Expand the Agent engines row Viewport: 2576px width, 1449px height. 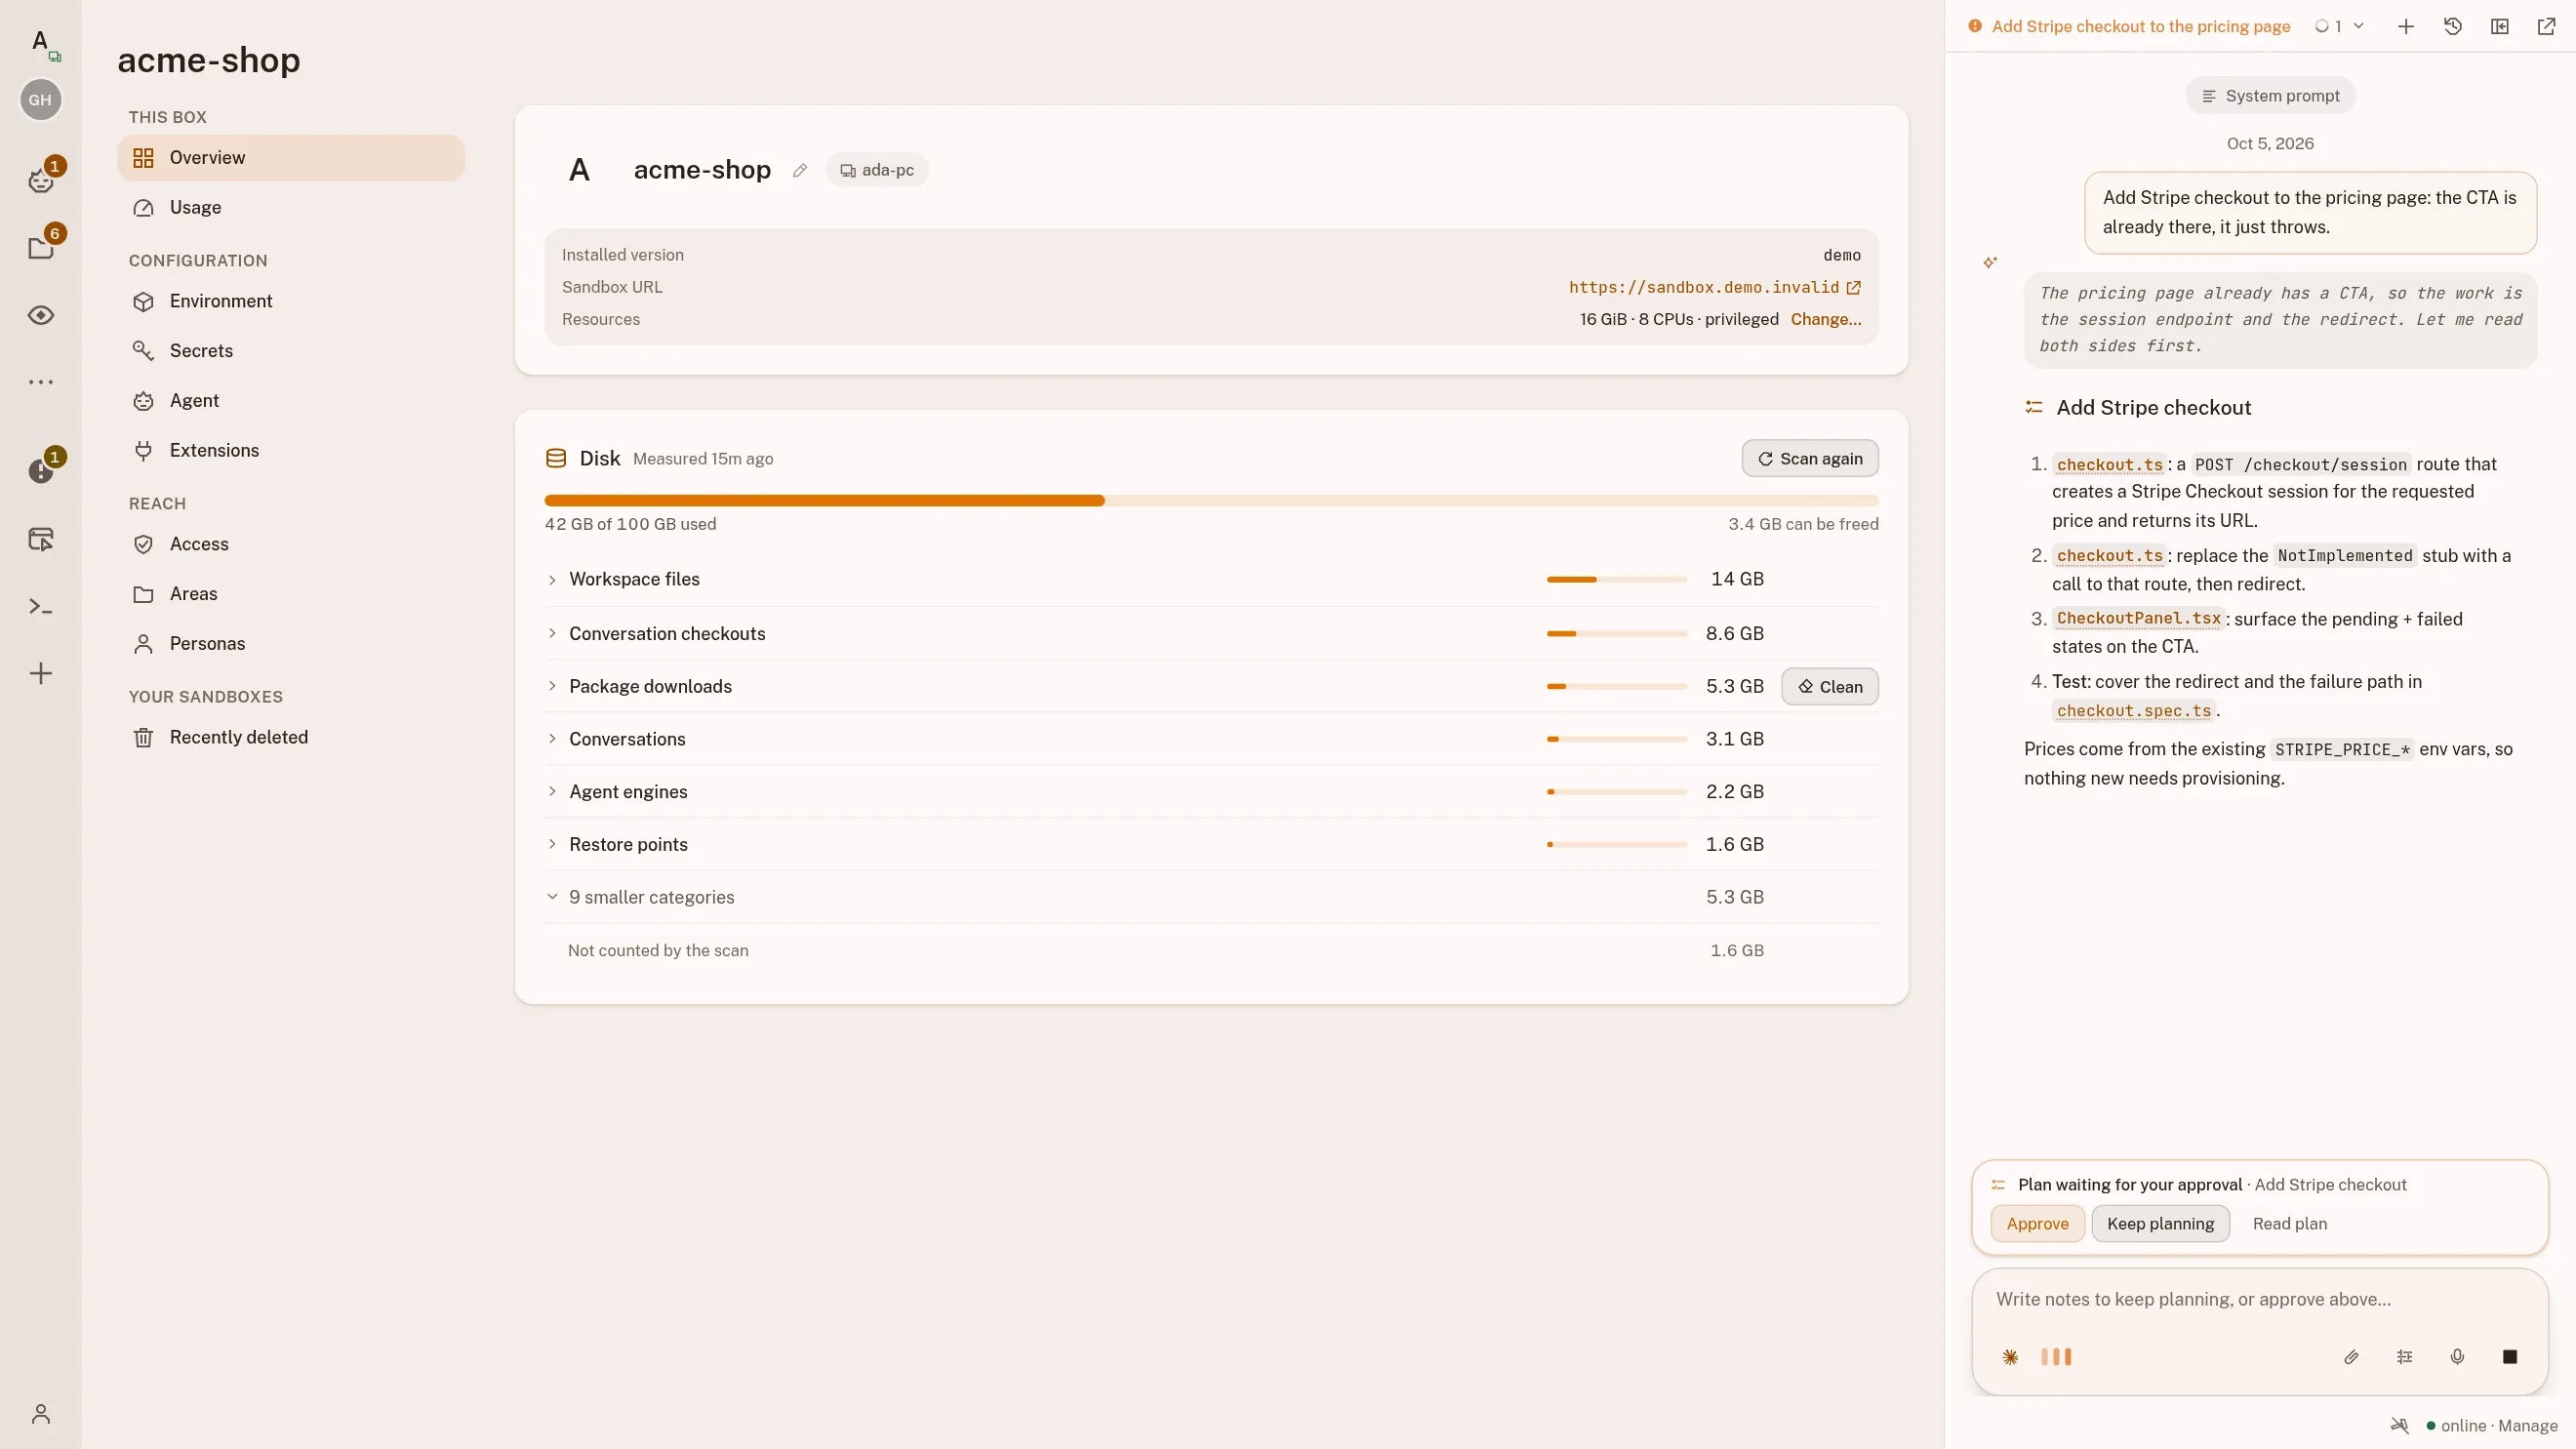click(x=1211, y=791)
